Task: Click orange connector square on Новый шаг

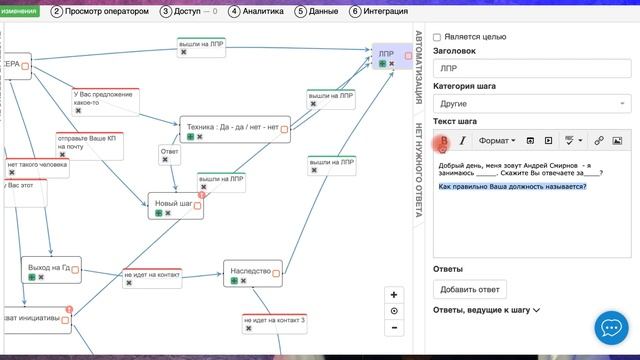Action: (197, 205)
